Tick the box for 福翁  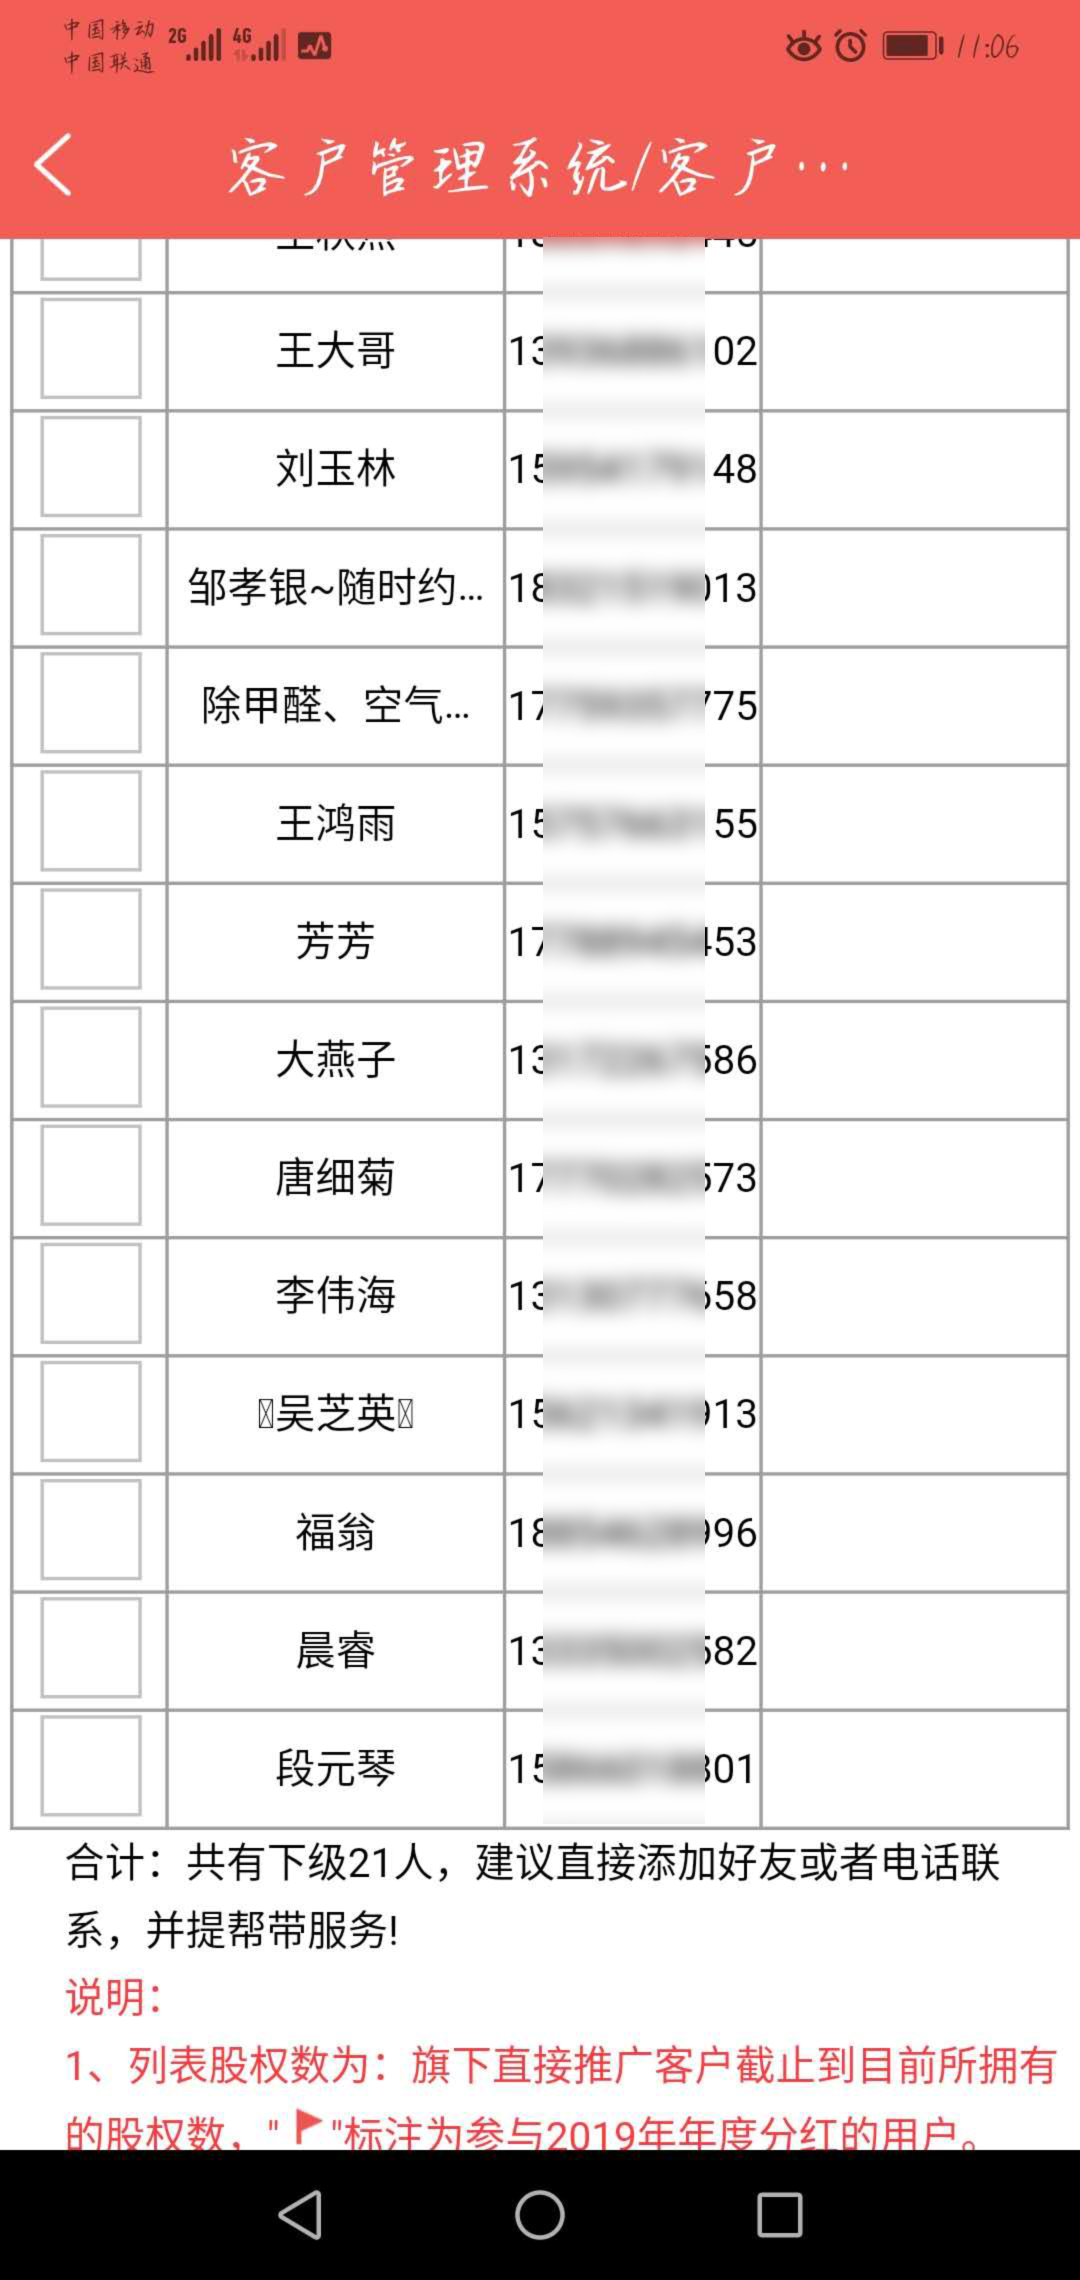[91, 1530]
